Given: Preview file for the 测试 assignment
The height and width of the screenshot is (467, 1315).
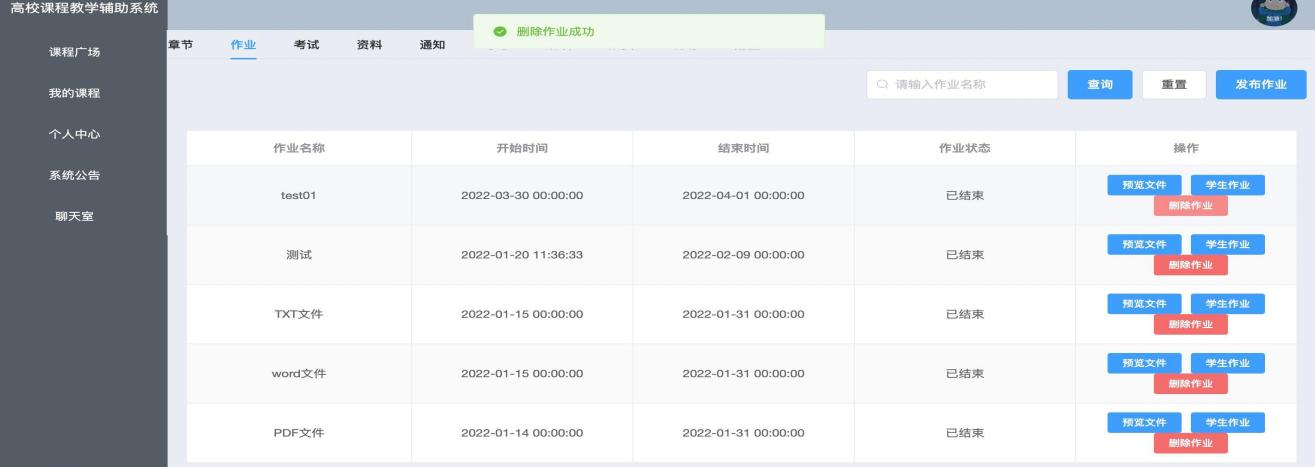Looking at the screenshot, I should (x=1144, y=244).
